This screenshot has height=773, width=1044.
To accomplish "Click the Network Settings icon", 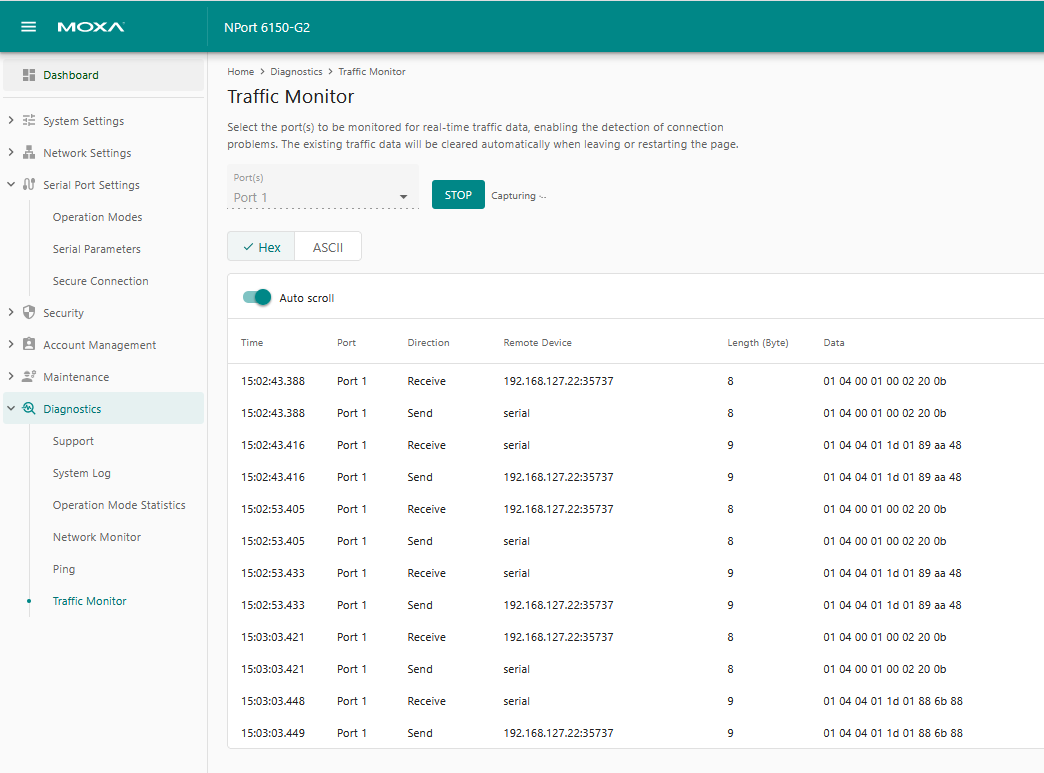I will pyautogui.click(x=29, y=153).
